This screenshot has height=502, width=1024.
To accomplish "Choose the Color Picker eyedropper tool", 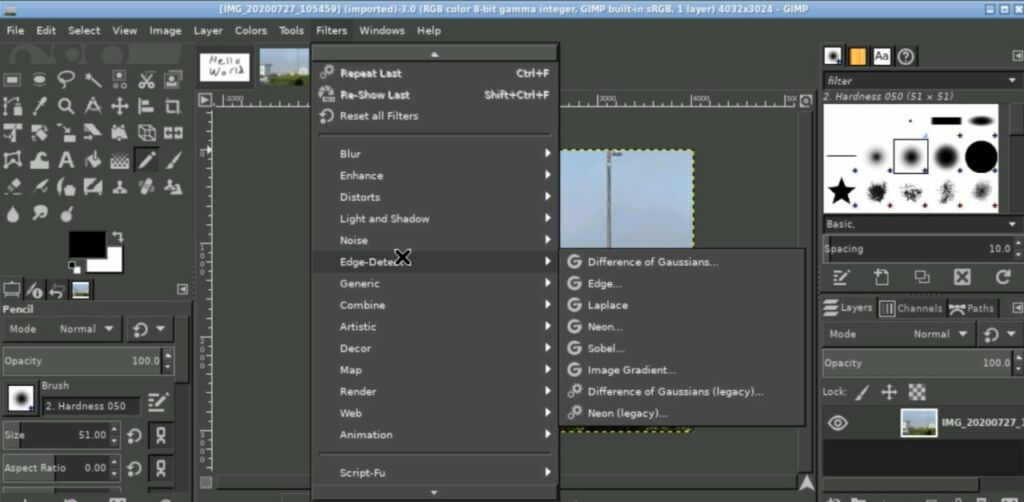I will pyautogui.click(x=39, y=106).
